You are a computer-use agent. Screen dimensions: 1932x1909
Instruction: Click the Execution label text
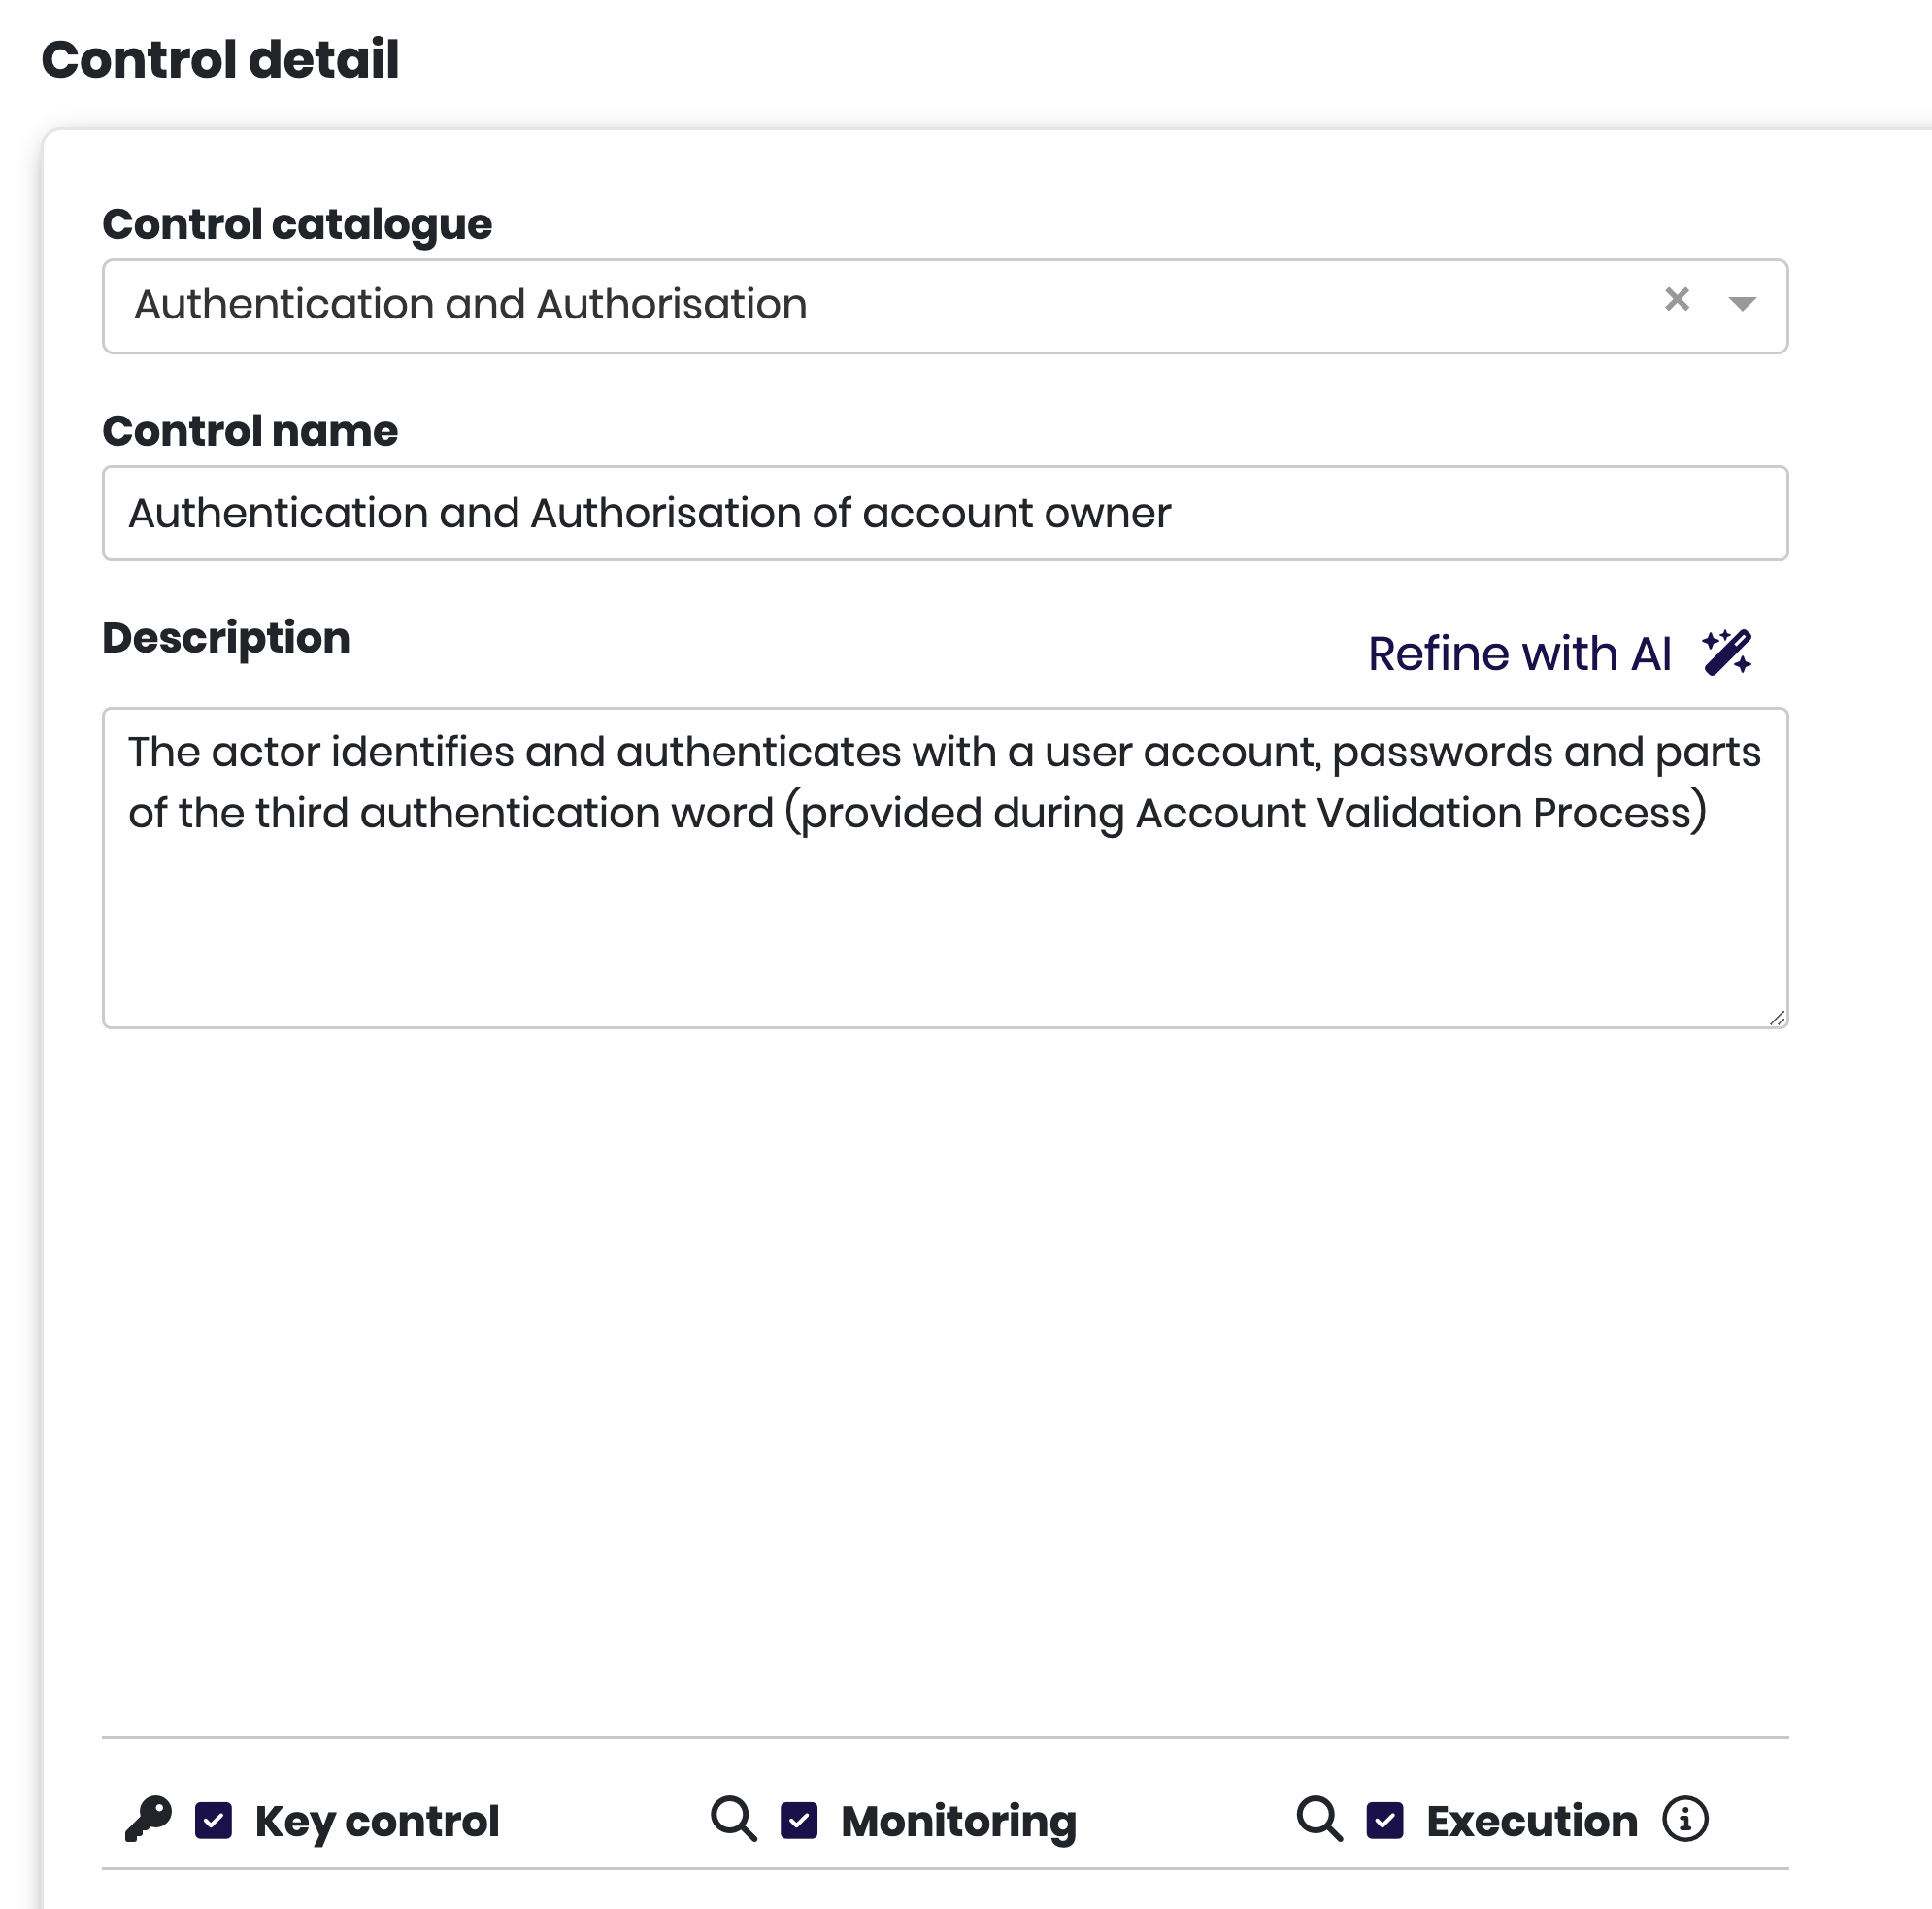pyautogui.click(x=1531, y=1821)
